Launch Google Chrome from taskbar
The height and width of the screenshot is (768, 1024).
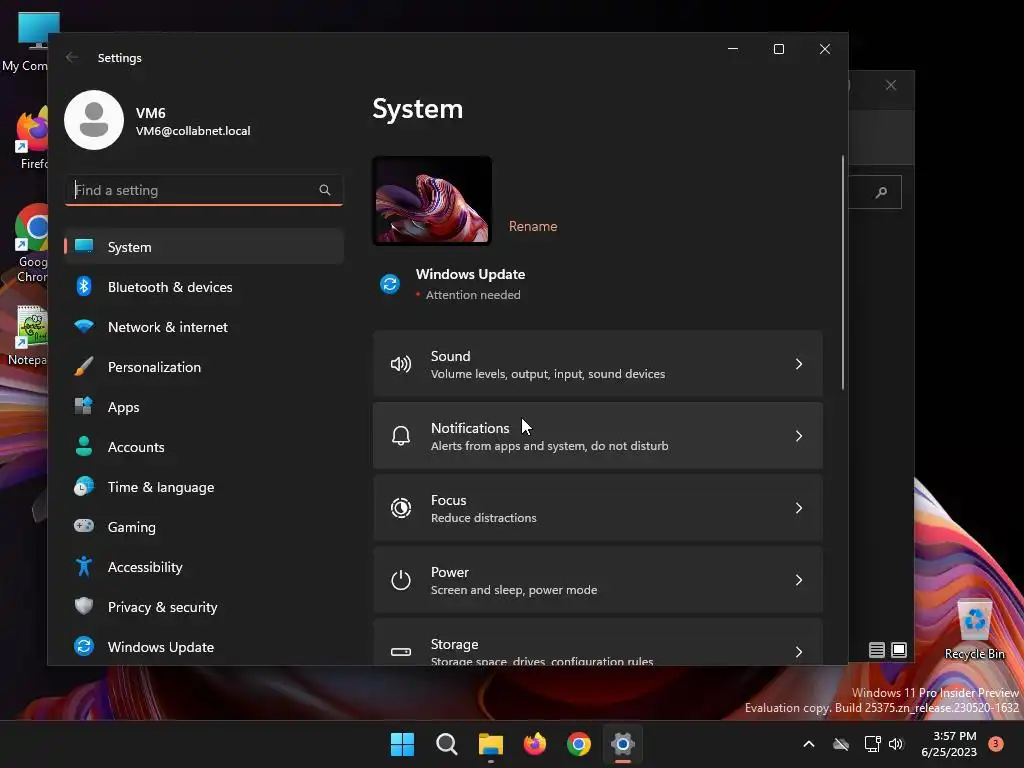(x=579, y=744)
